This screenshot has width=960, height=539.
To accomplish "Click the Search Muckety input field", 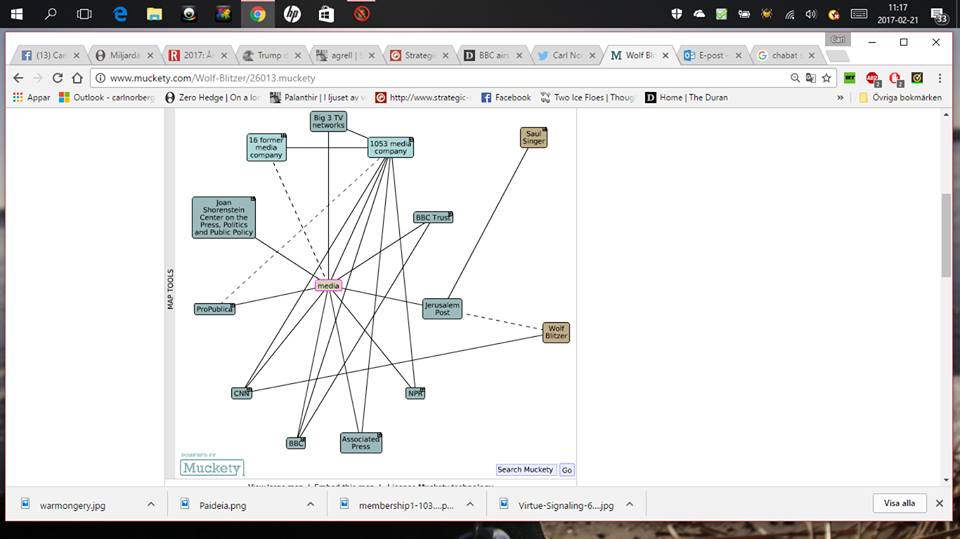I will pos(526,470).
